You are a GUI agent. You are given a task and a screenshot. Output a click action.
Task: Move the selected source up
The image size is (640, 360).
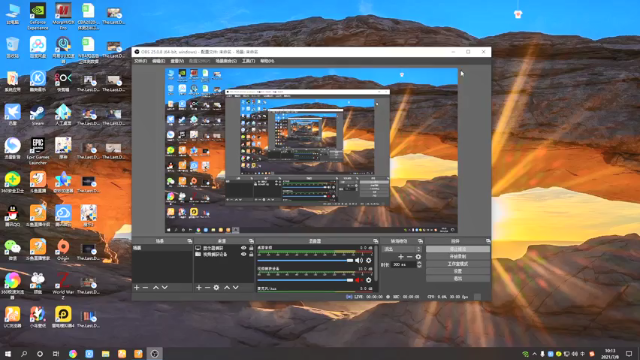point(227,287)
